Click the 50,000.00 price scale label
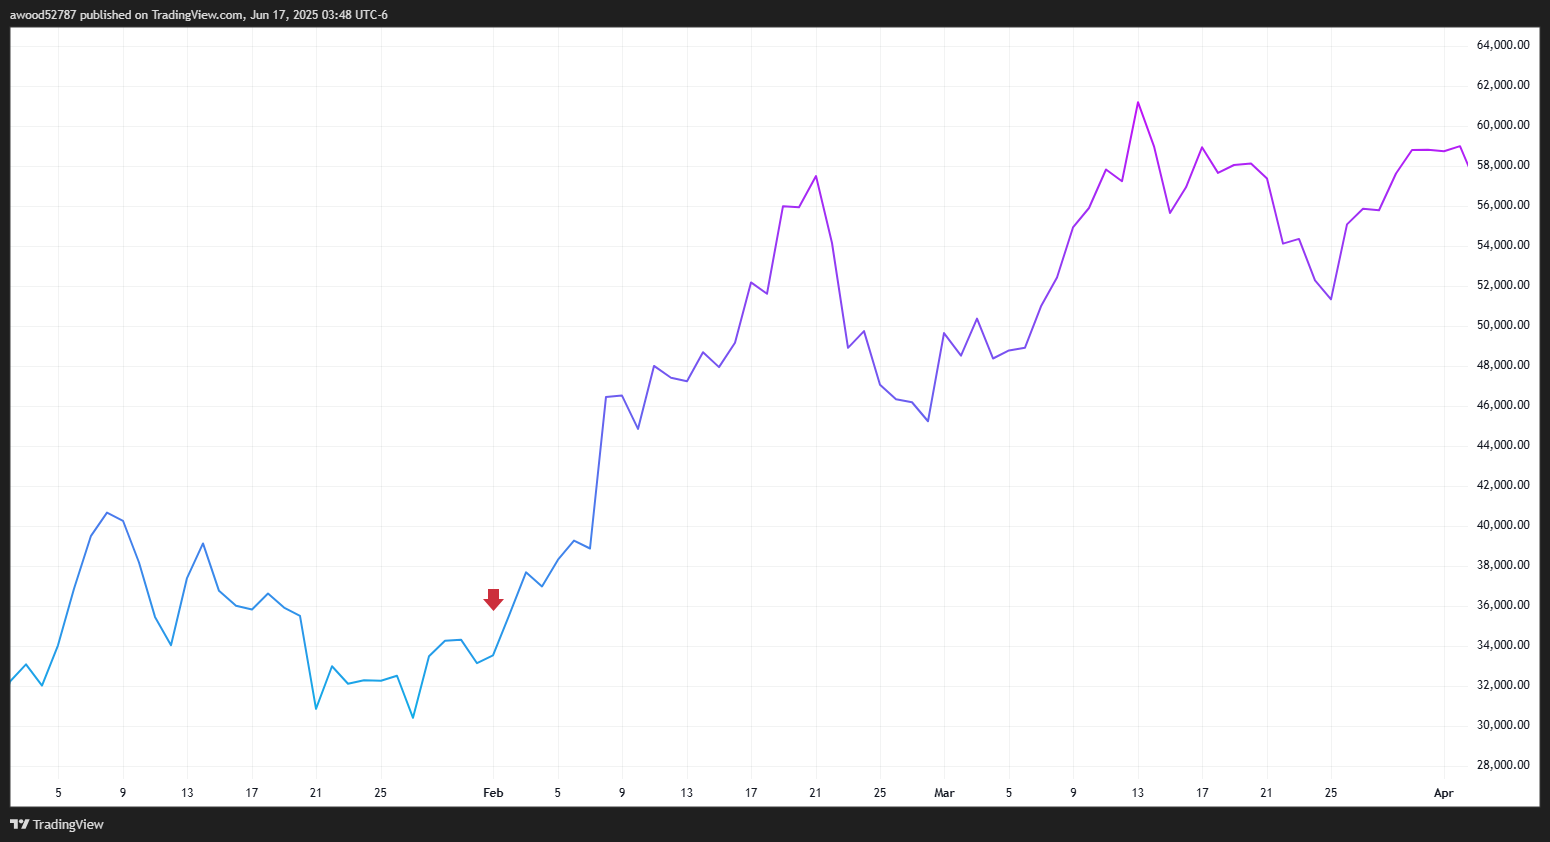 click(x=1503, y=325)
